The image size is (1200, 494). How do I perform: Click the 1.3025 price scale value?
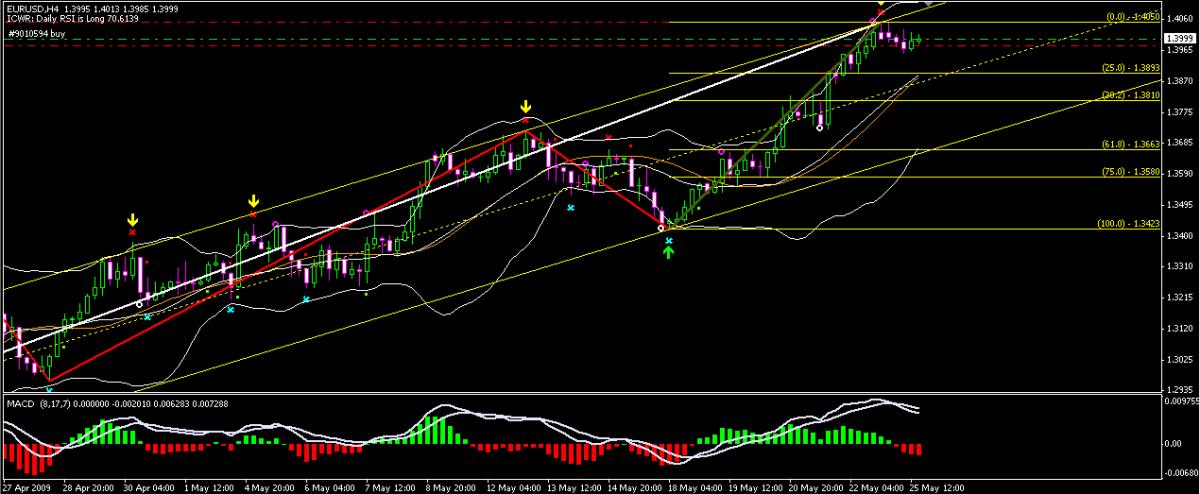(x=1180, y=360)
